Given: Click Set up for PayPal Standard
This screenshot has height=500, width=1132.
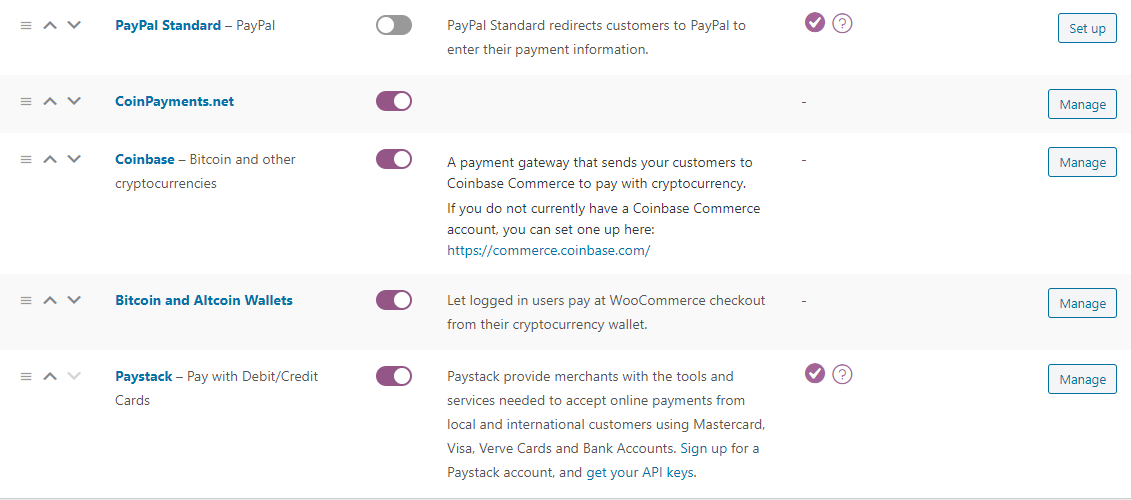Looking at the screenshot, I should pyautogui.click(x=1087, y=28).
